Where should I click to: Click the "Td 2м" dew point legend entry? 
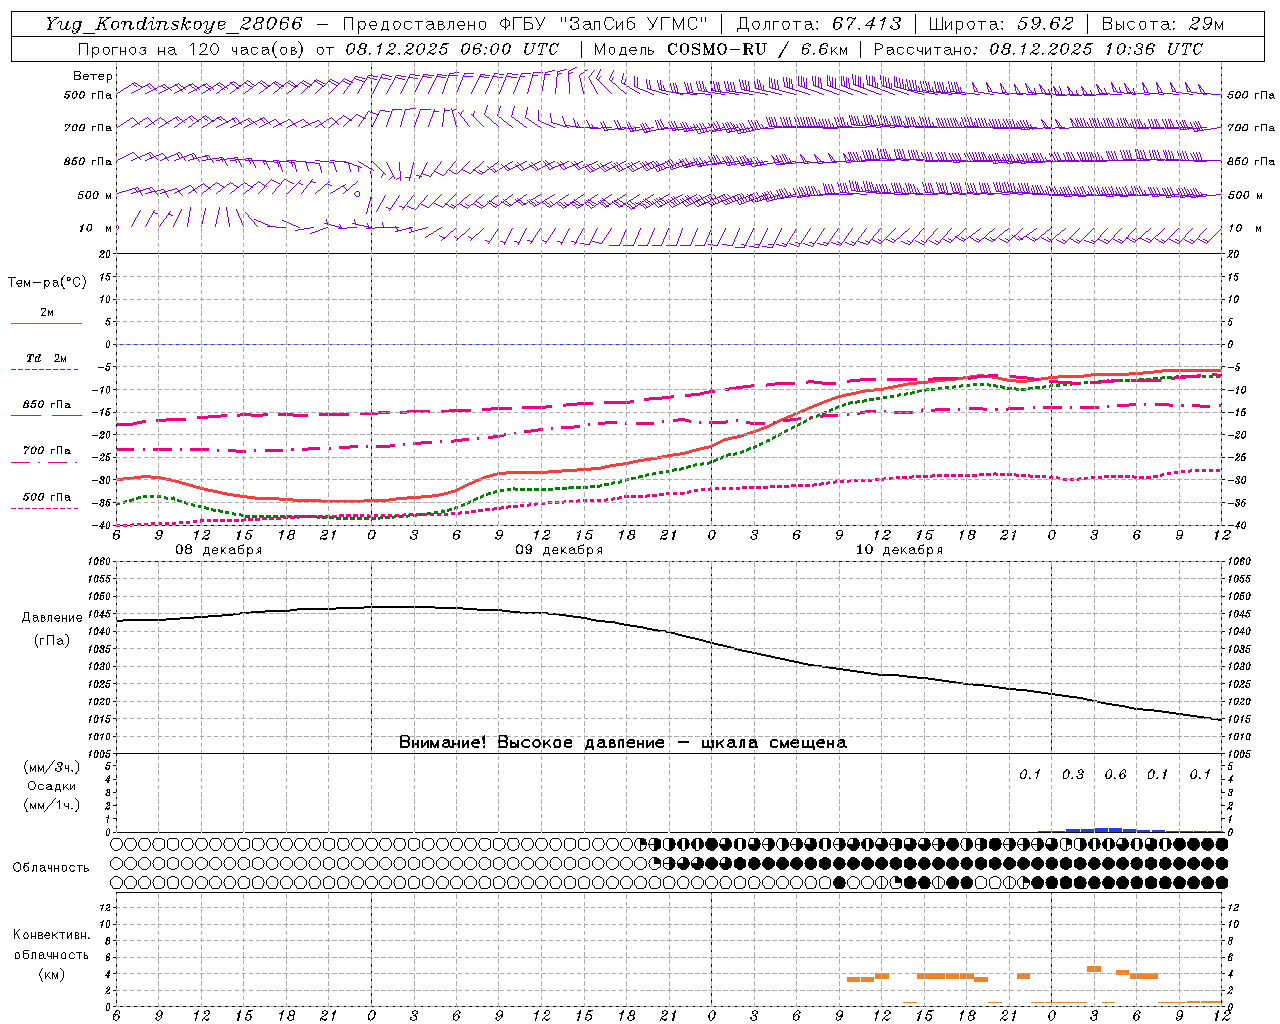coord(47,358)
